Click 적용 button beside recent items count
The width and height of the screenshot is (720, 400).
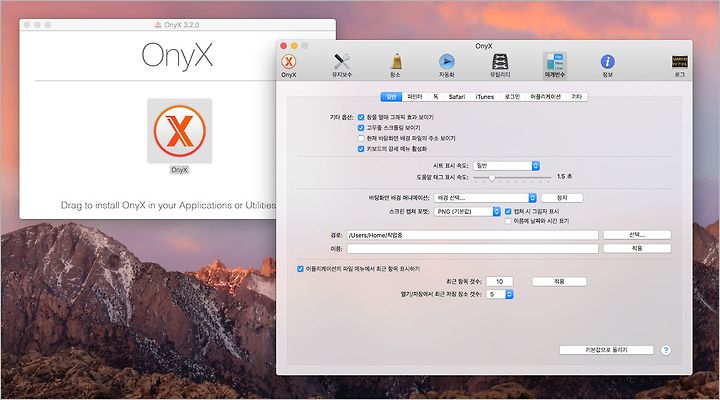(559, 282)
